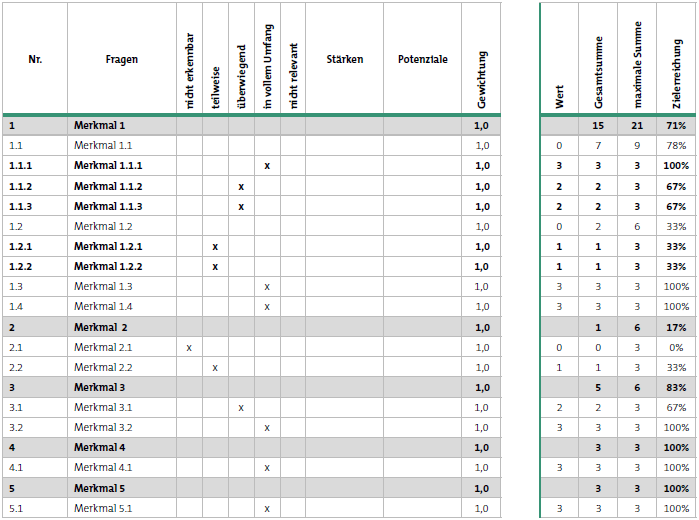Select the Nr. column header

(35, 59)
